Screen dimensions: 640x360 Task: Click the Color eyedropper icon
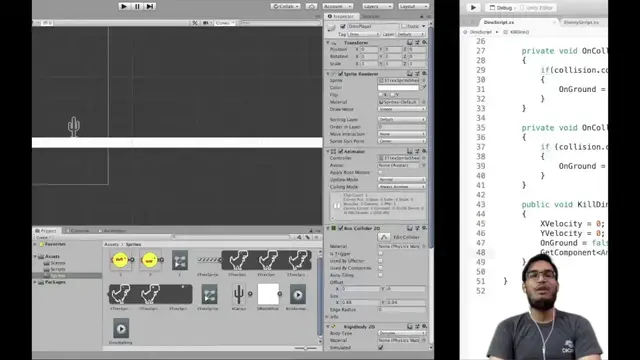coord(423,87)
